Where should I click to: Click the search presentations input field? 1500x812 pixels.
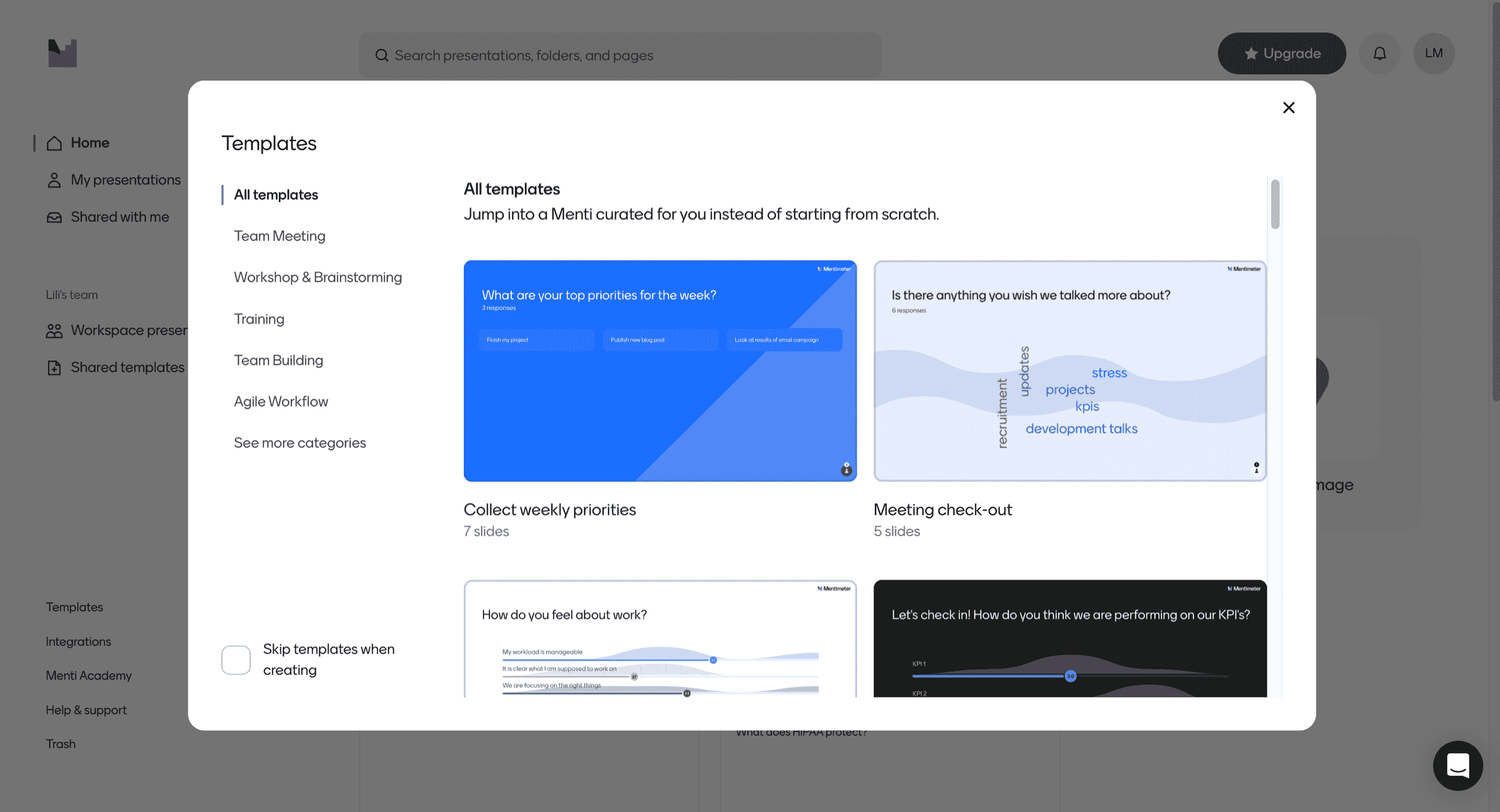(620, 56)
